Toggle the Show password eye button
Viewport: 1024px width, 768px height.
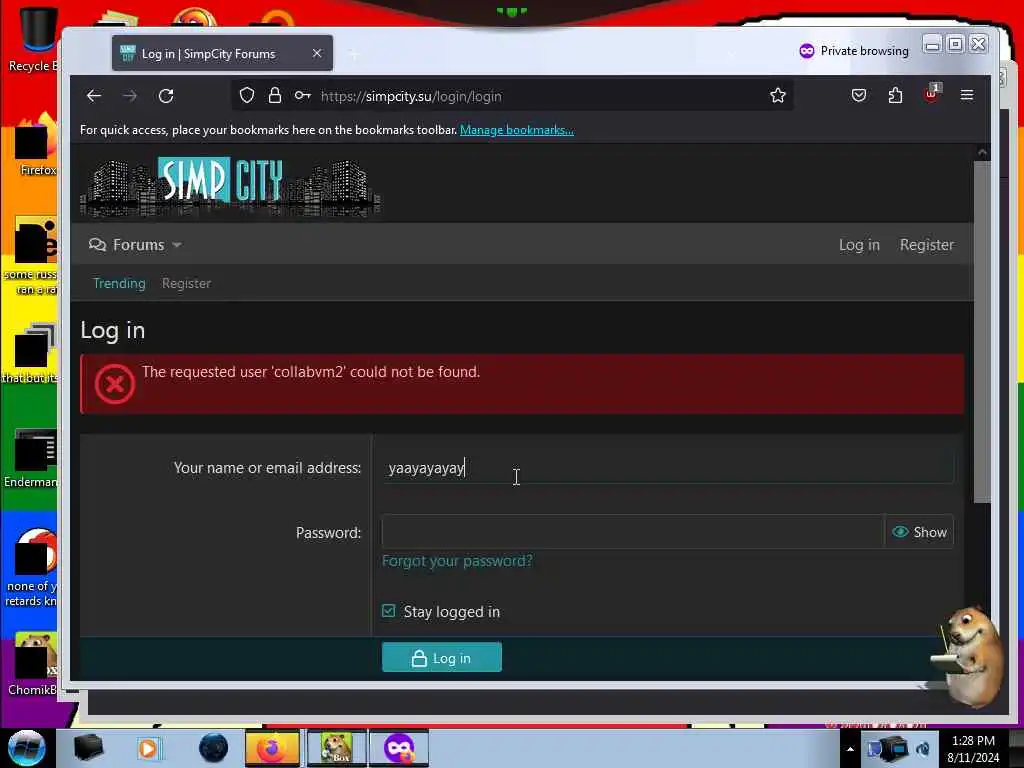pos(919,532)
